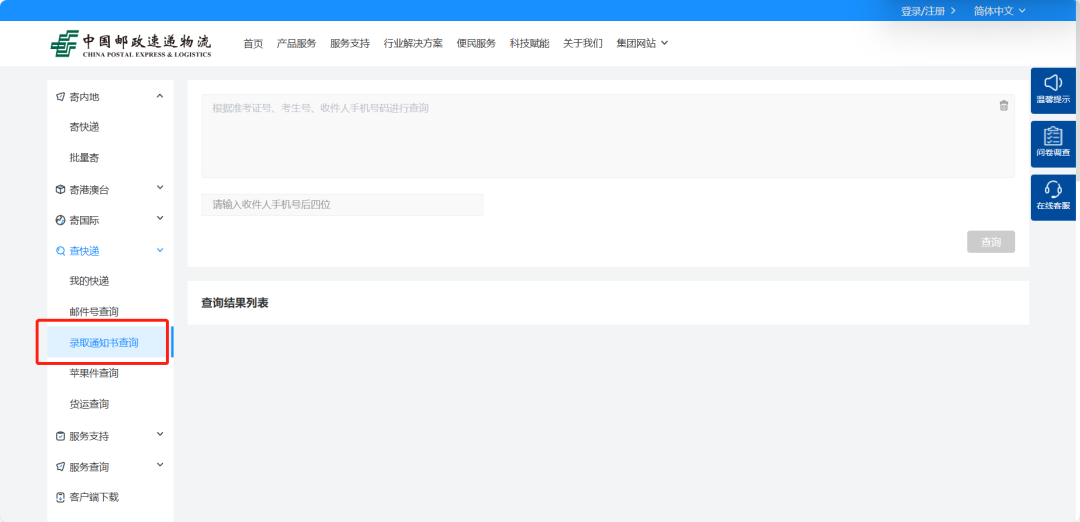Collapse the 寄内地 section chevron
Viewport: 1080px width, 522px height.
coord(160,96)
